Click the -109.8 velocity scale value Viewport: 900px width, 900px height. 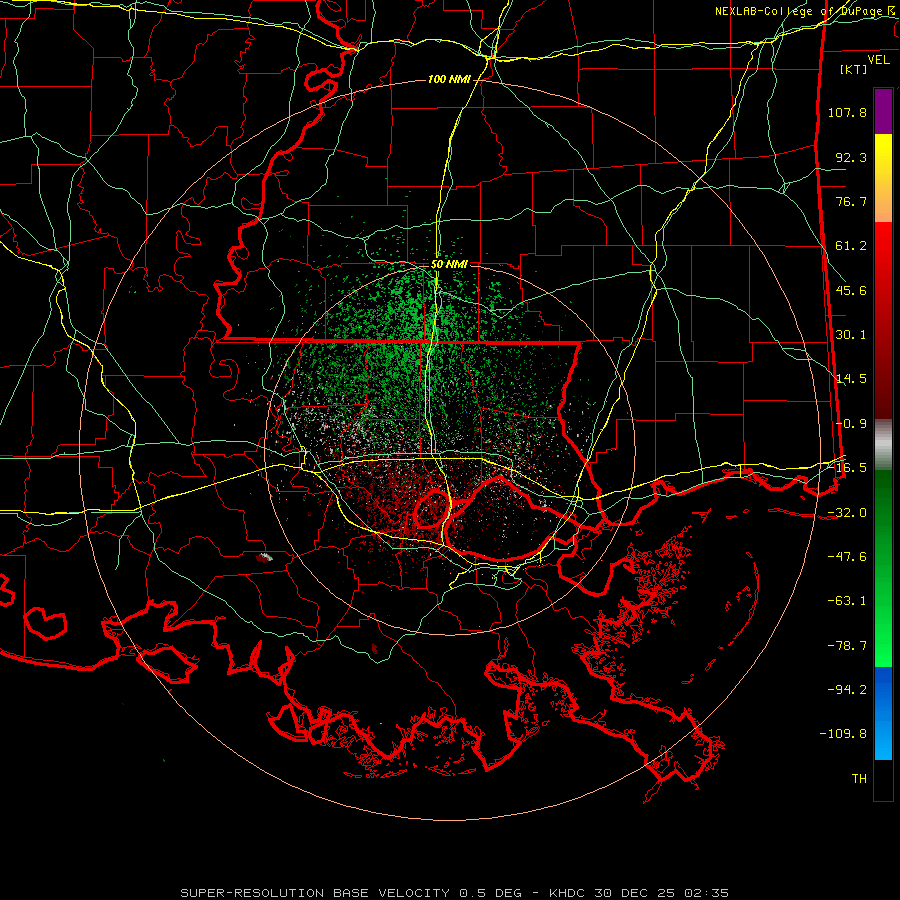(843, 734)
